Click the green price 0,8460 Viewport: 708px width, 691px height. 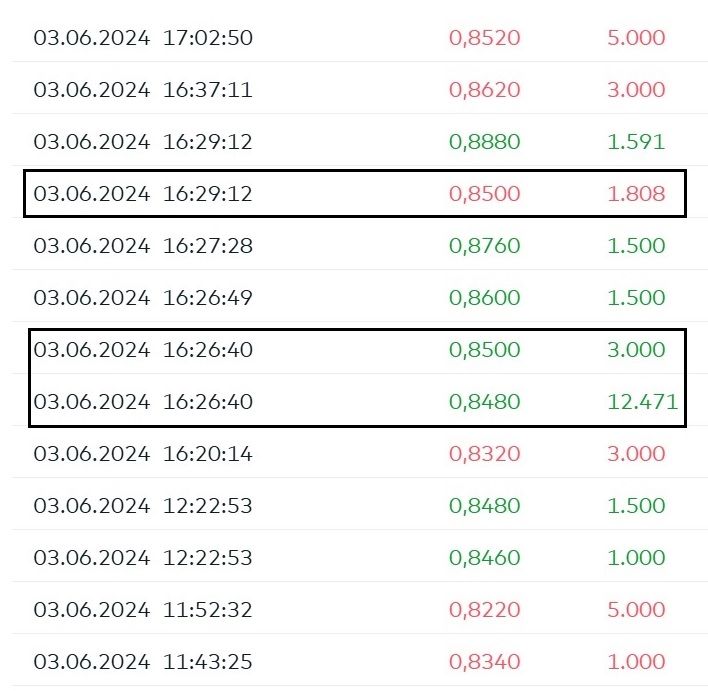485,558
